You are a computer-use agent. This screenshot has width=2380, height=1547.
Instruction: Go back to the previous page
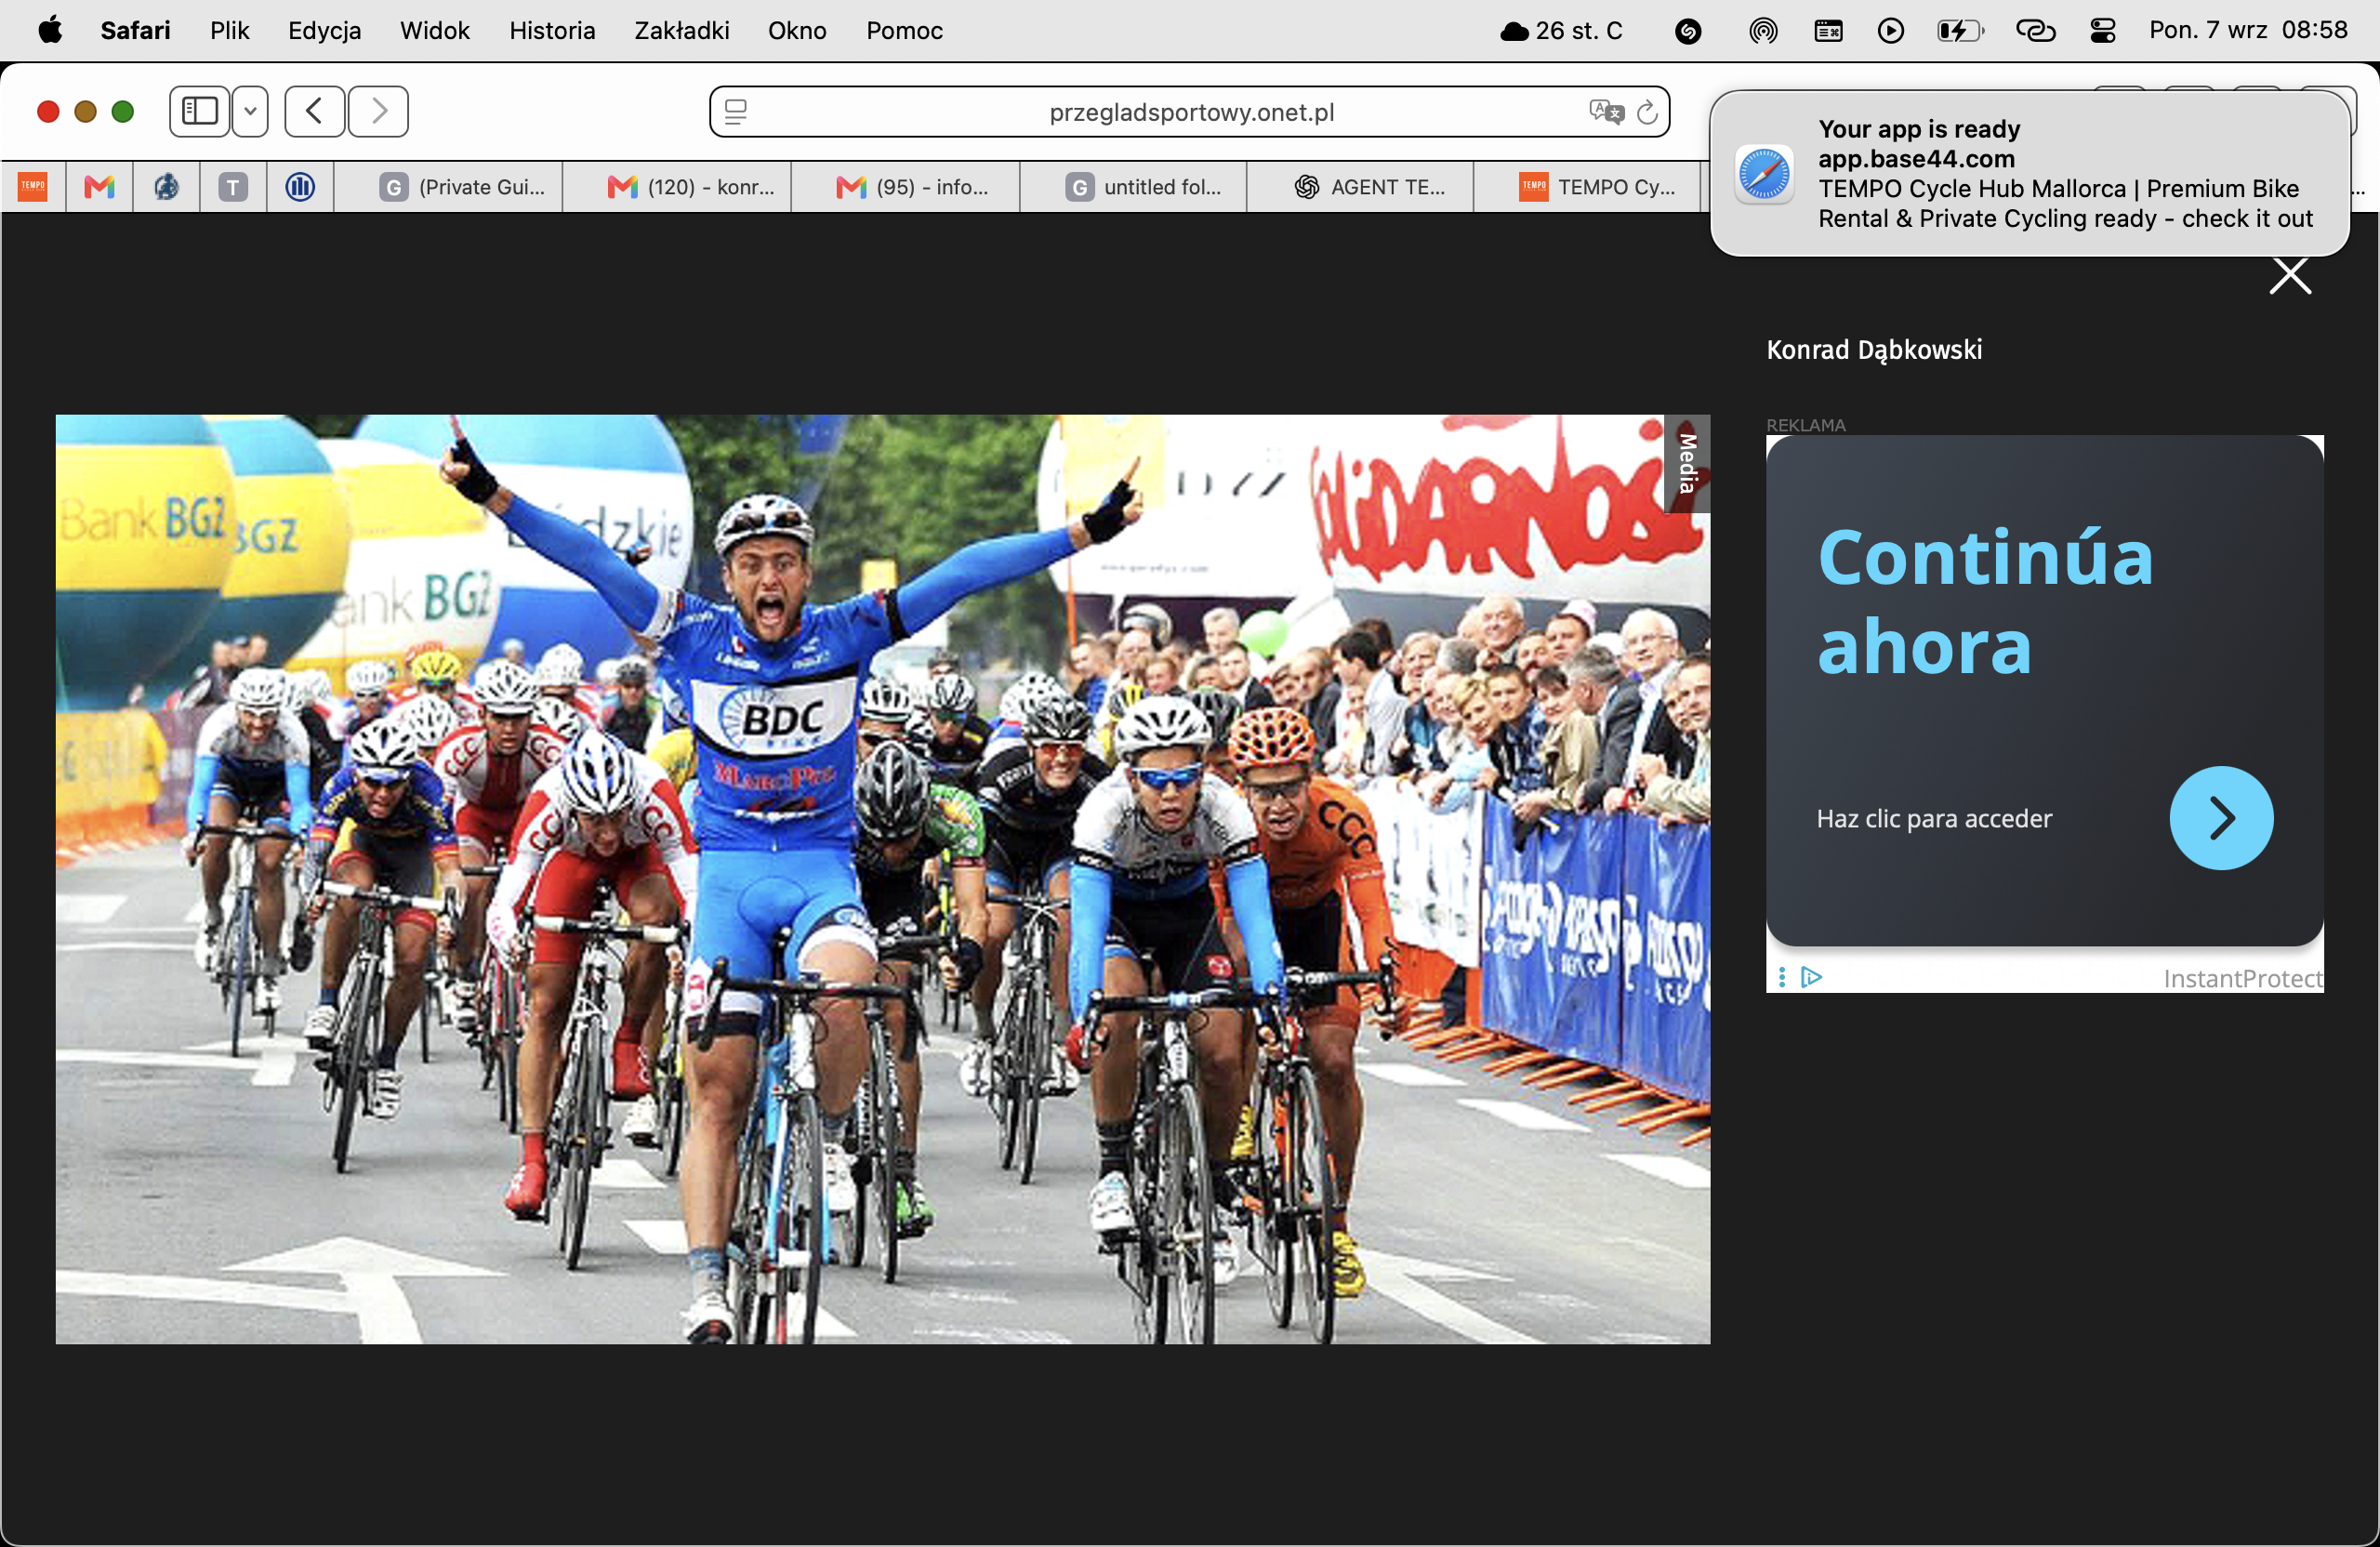point(315,111)
